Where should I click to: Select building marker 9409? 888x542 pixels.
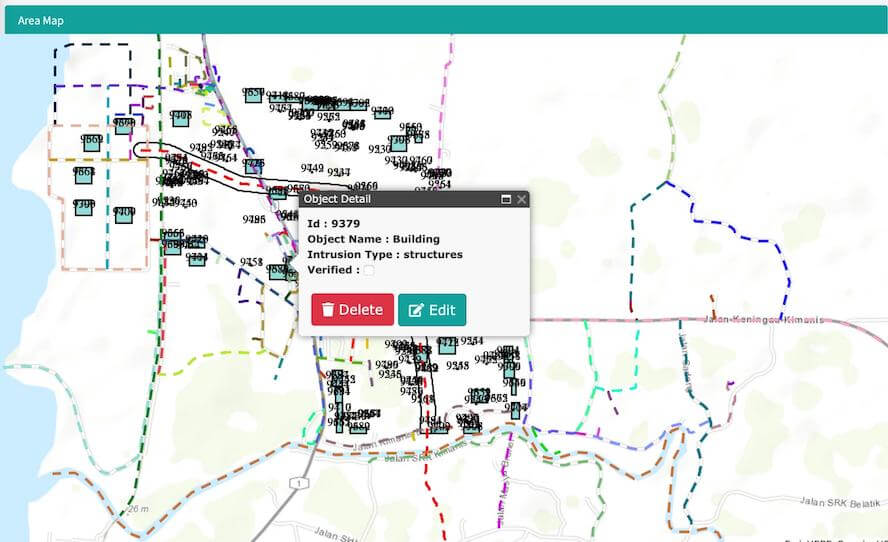click(124, 214)
